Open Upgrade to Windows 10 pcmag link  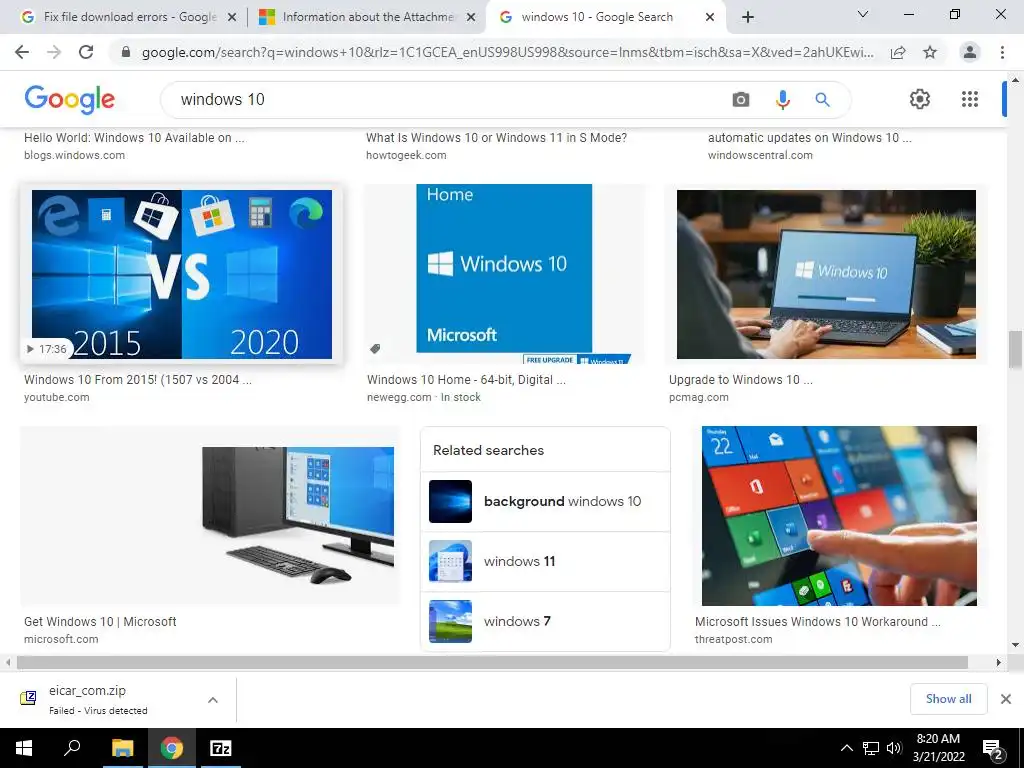coord(741,379)
